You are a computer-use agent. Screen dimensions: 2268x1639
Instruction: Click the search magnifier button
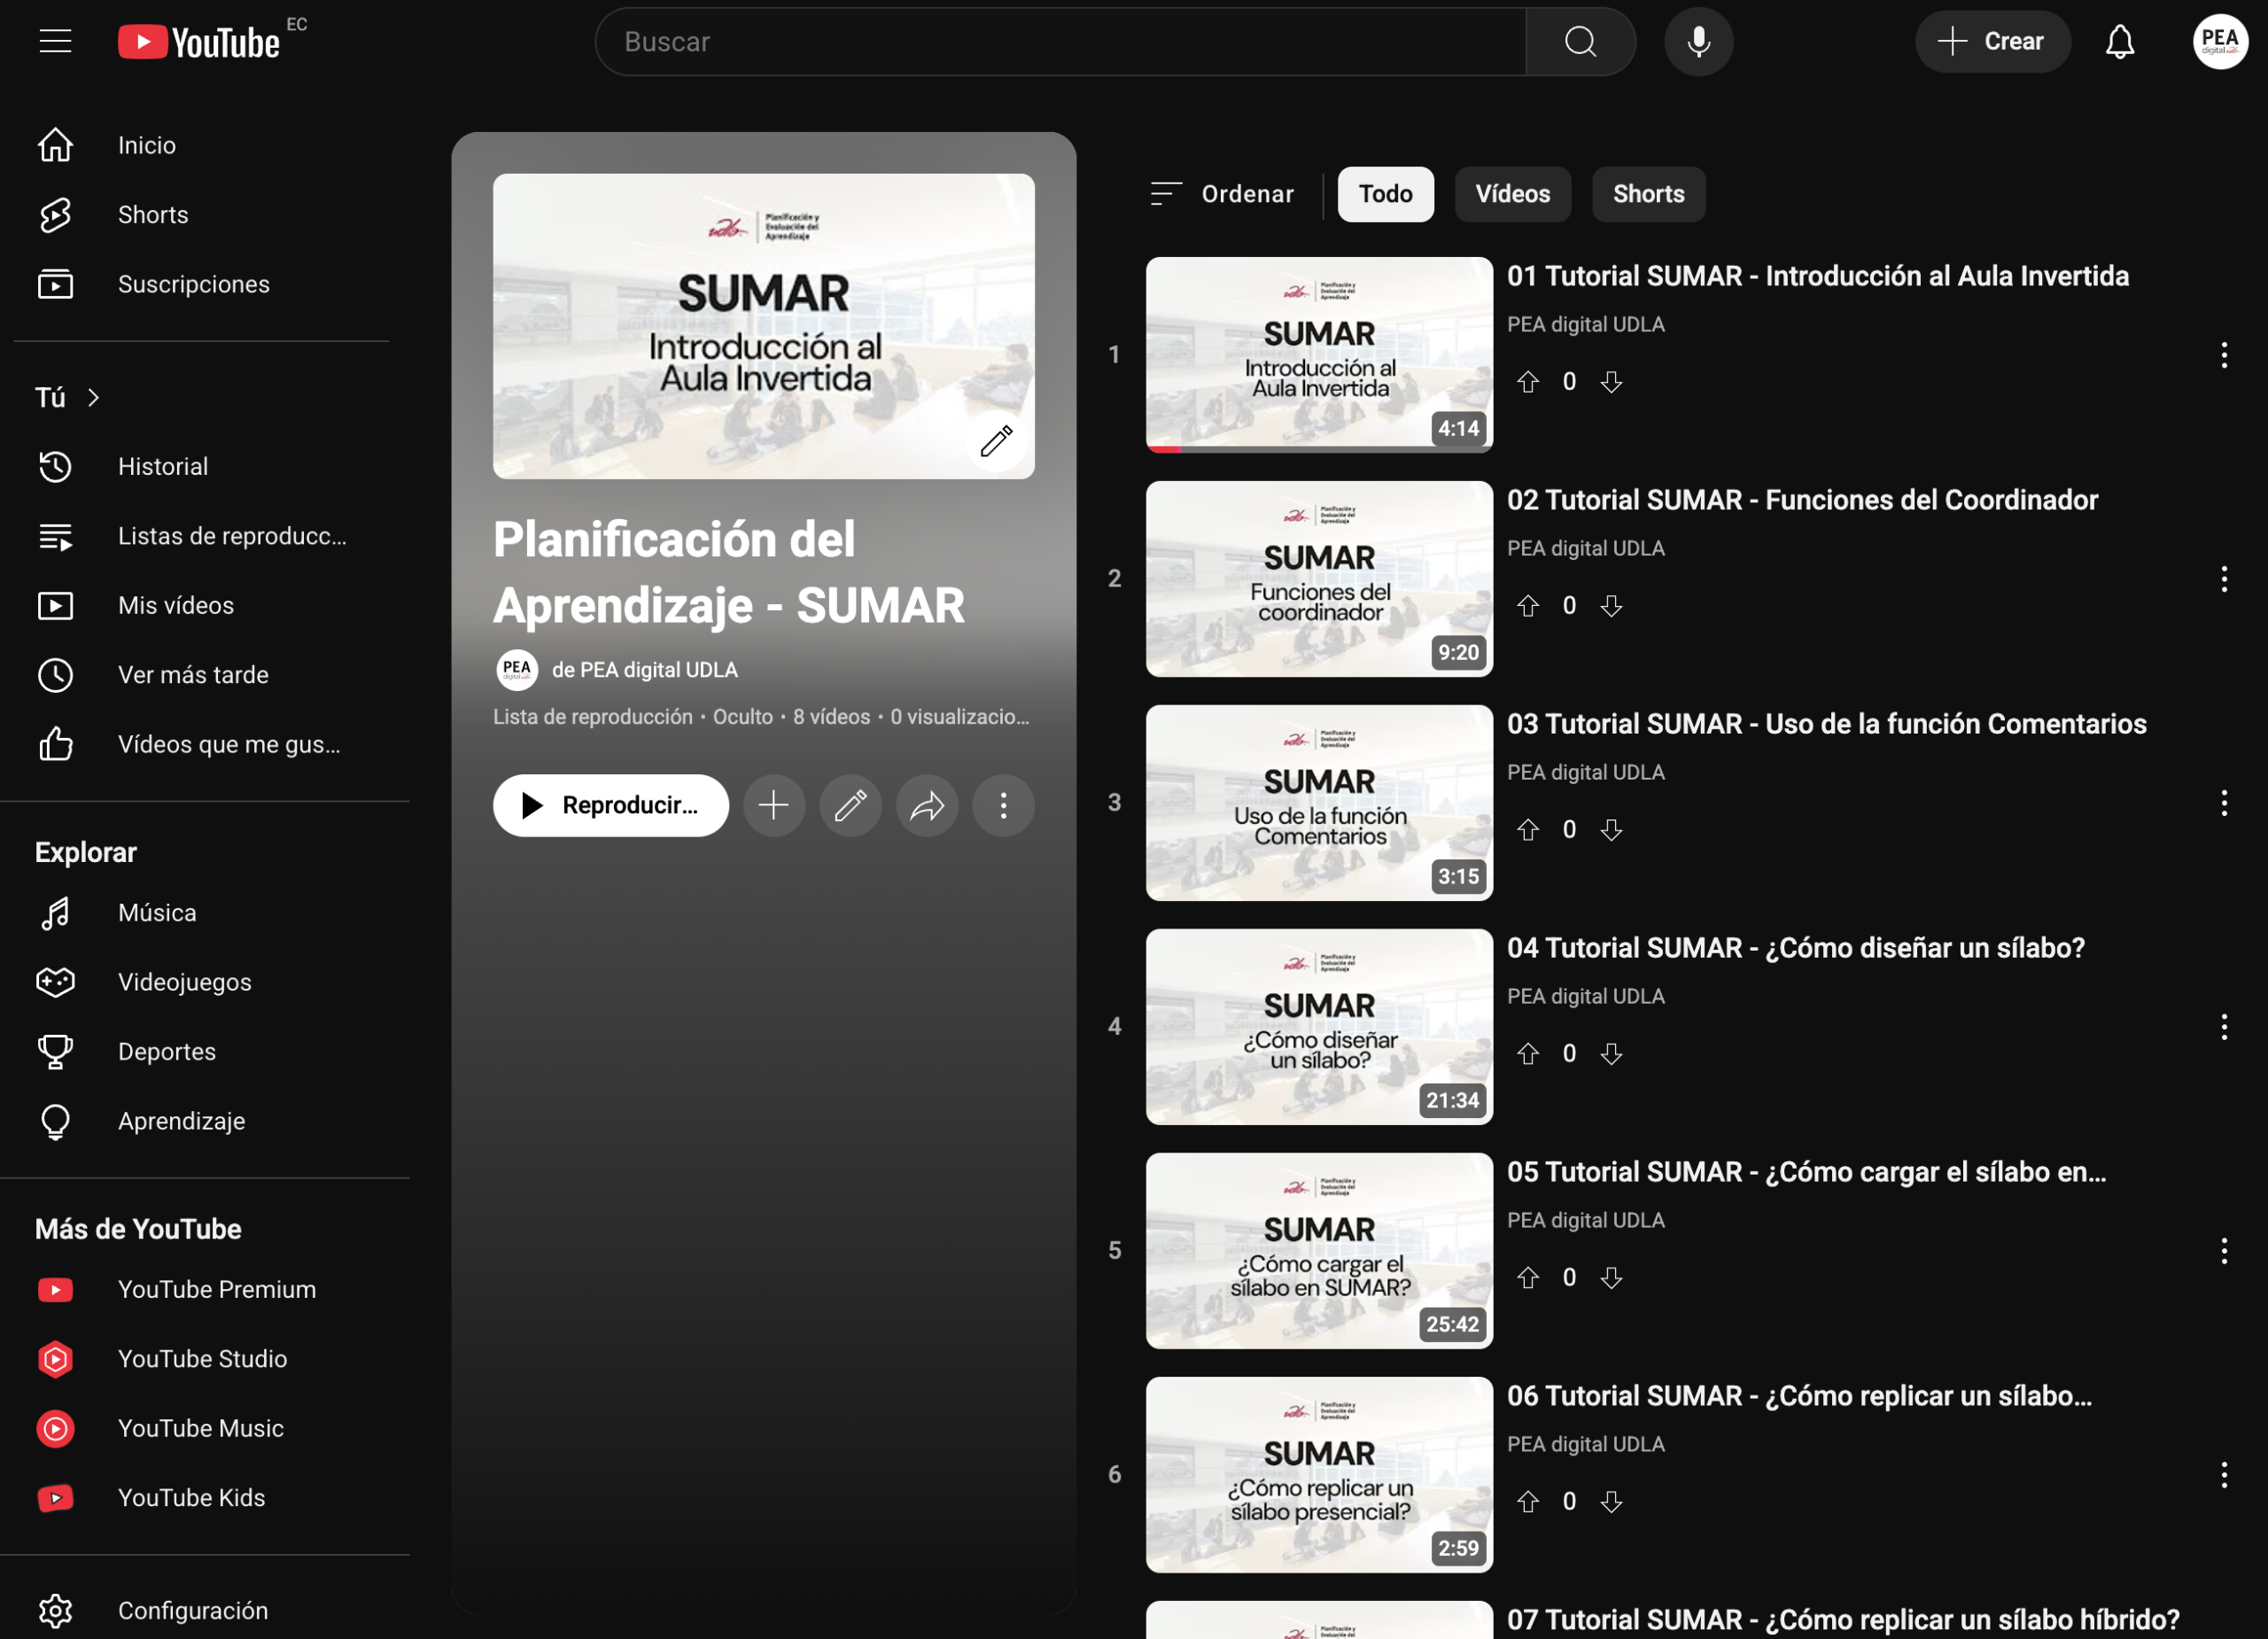1580,42
